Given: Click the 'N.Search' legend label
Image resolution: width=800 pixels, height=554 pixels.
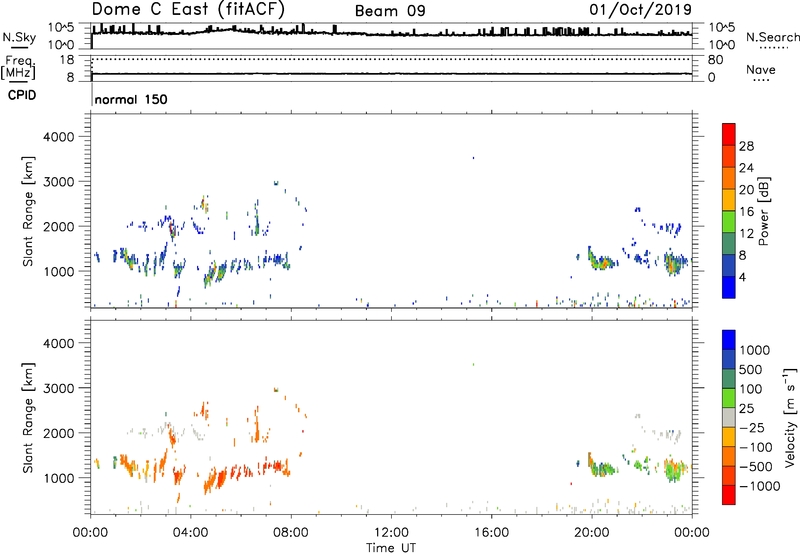Looking at the screenshot, I should [772, 37].
